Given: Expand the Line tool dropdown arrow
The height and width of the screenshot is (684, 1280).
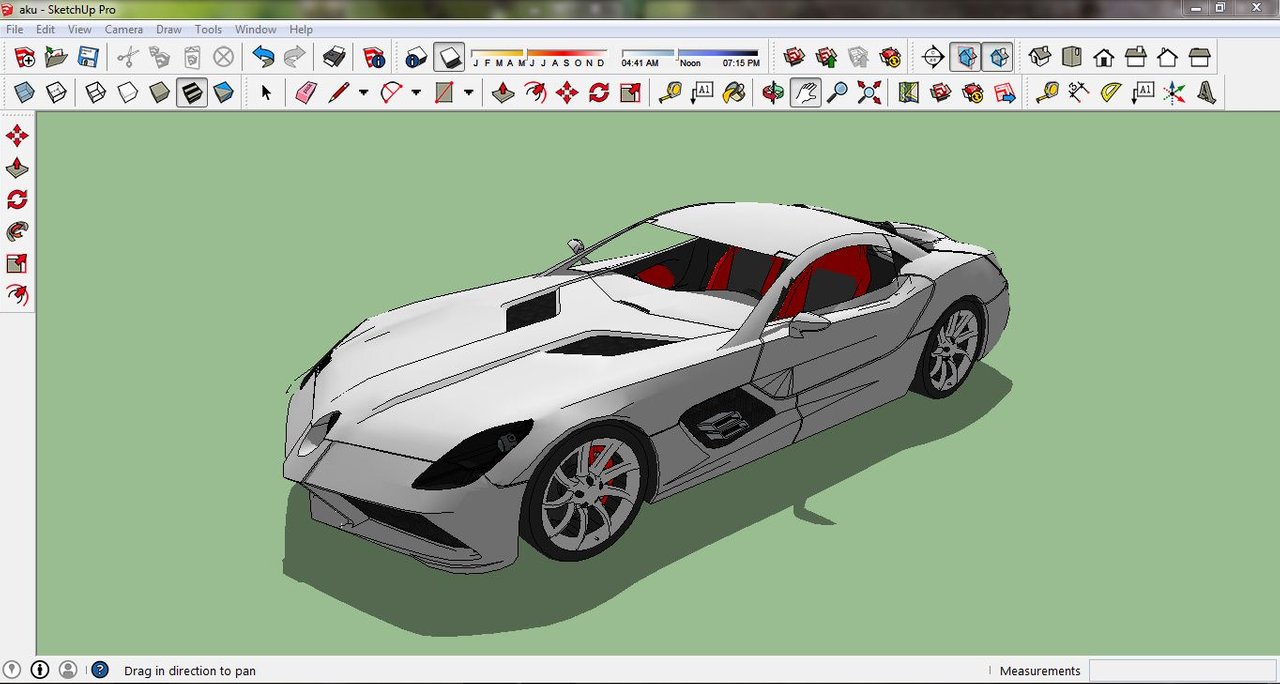Looking at the screenshot, I should click(x=363, y=93).
